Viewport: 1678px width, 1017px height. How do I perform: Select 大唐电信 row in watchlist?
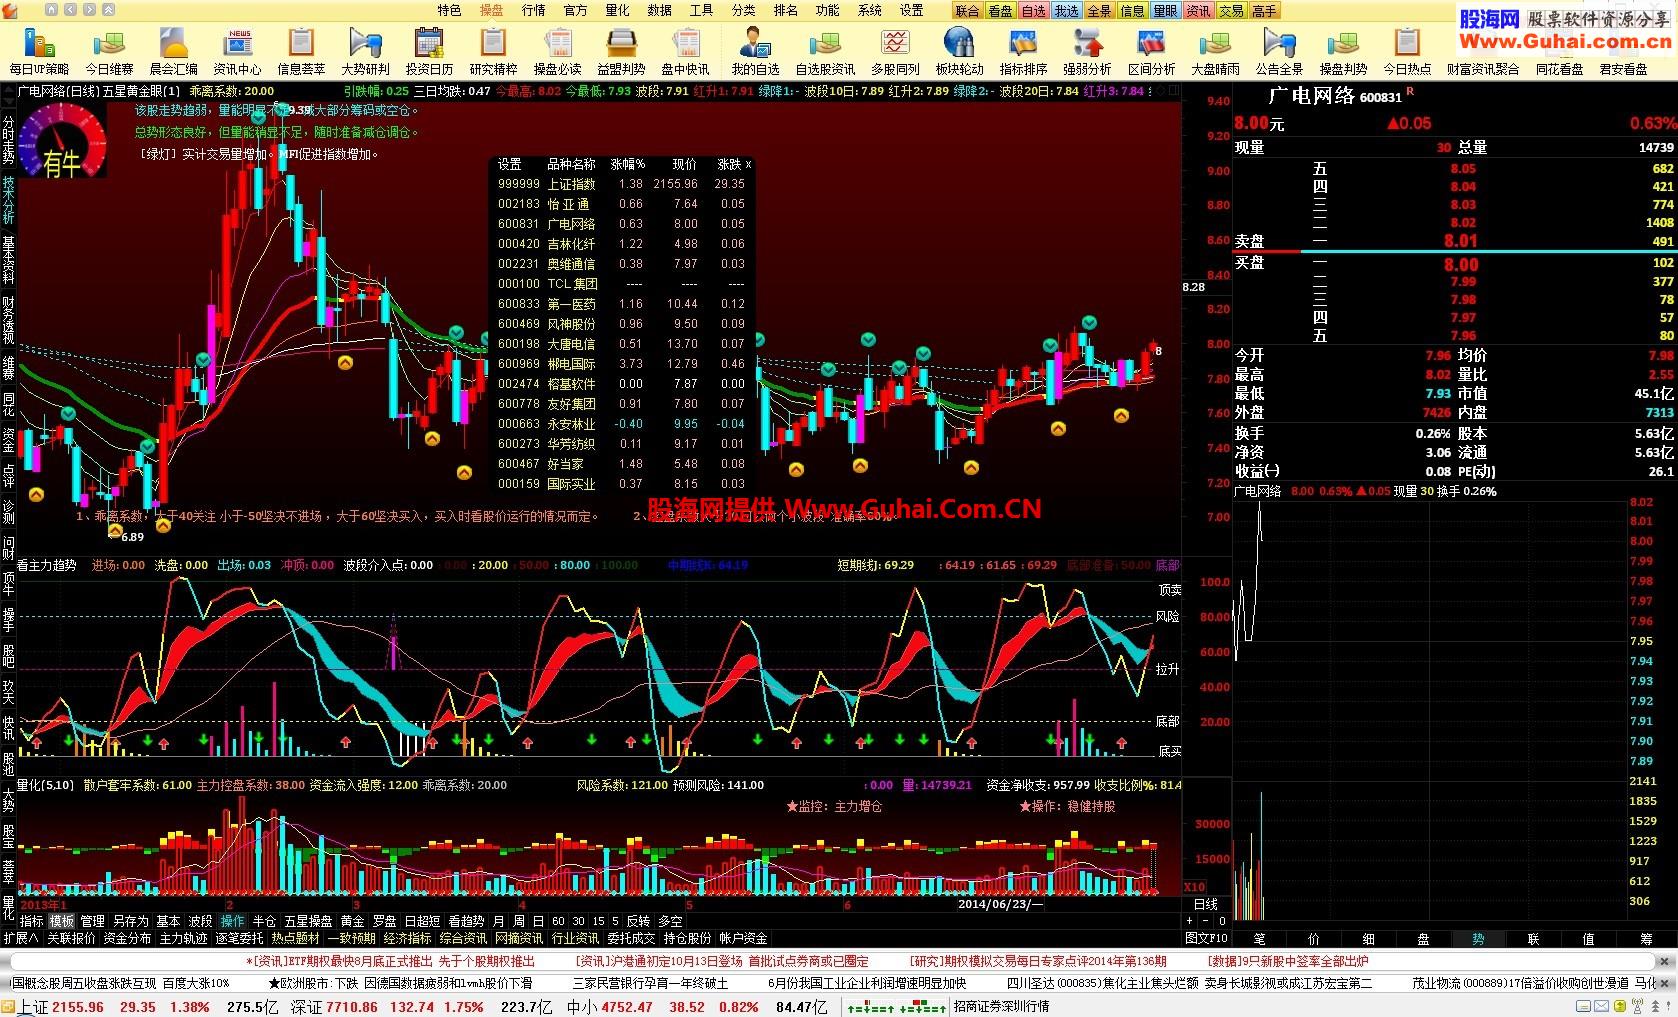(621, 344)
